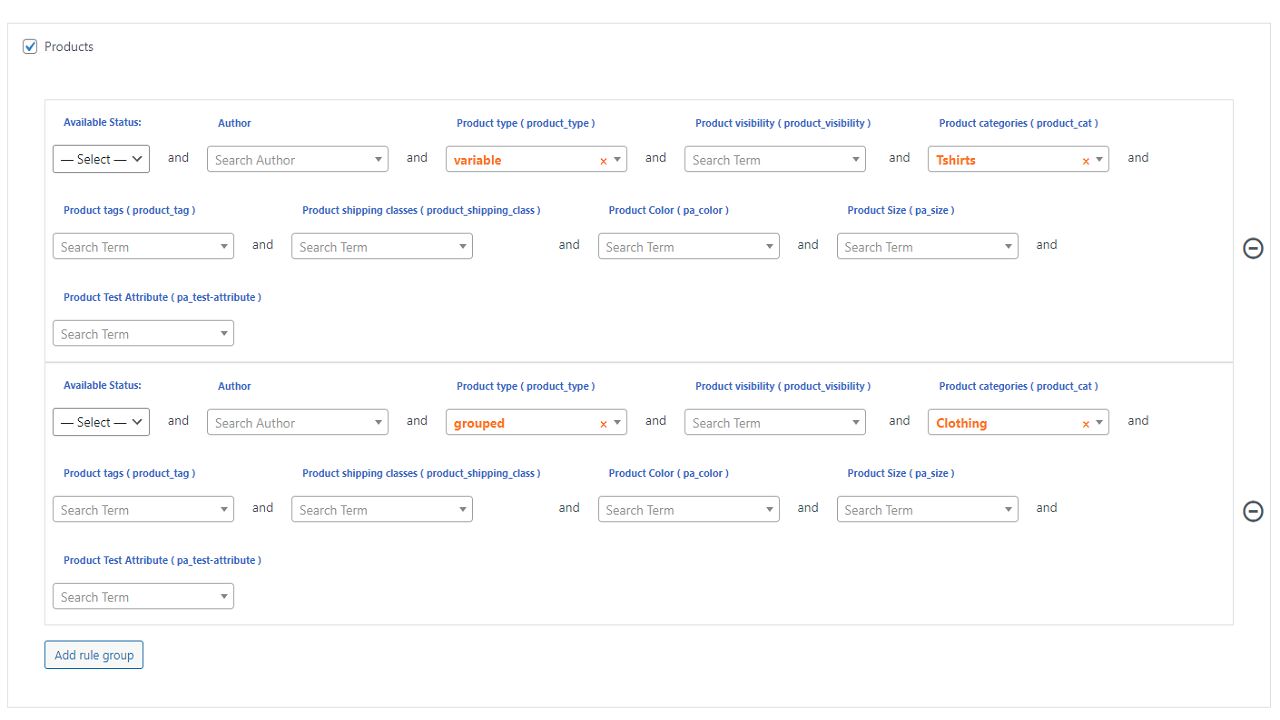1280x720 pixels.
Task: Uncheck the Products checkbox
Action: [x=30, y=47]
